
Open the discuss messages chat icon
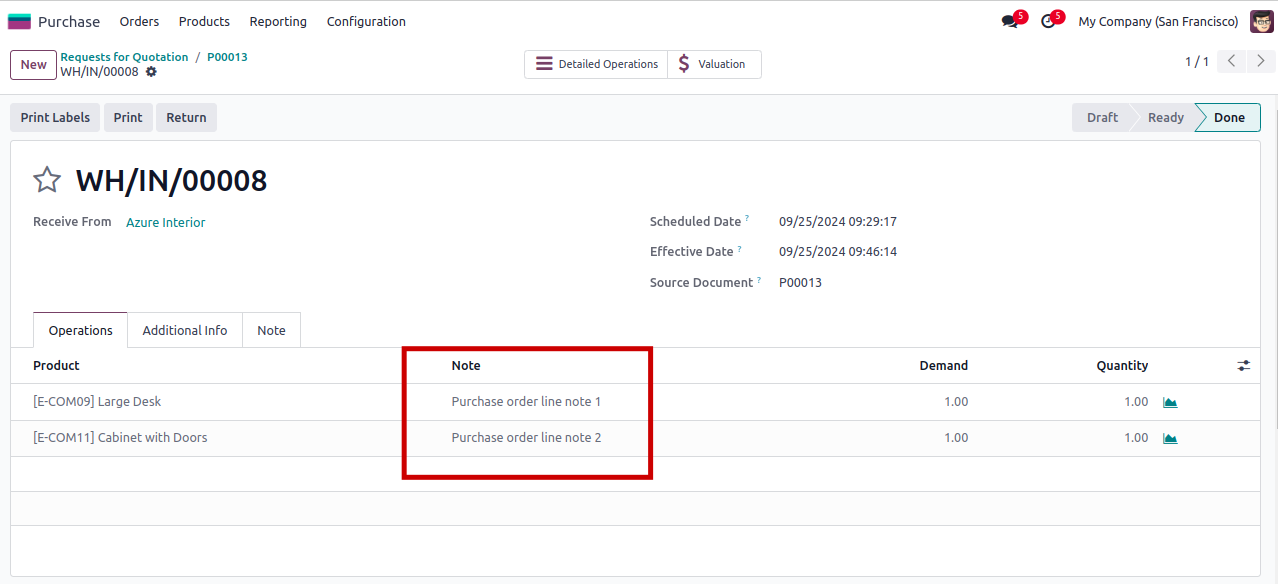[1009, 21]
